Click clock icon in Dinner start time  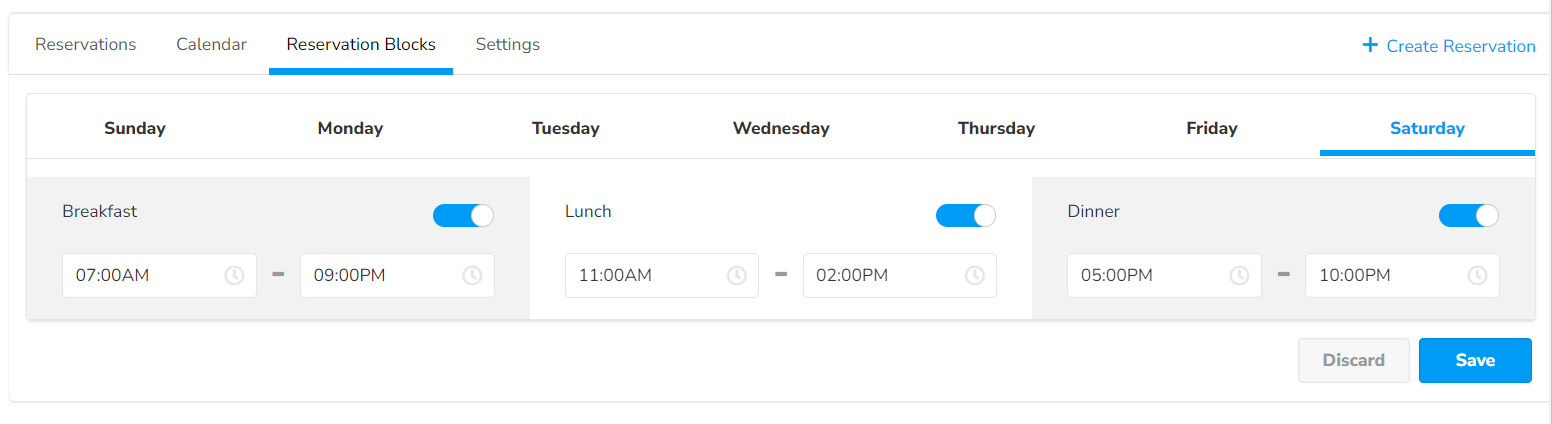[x=1238, y=276]
